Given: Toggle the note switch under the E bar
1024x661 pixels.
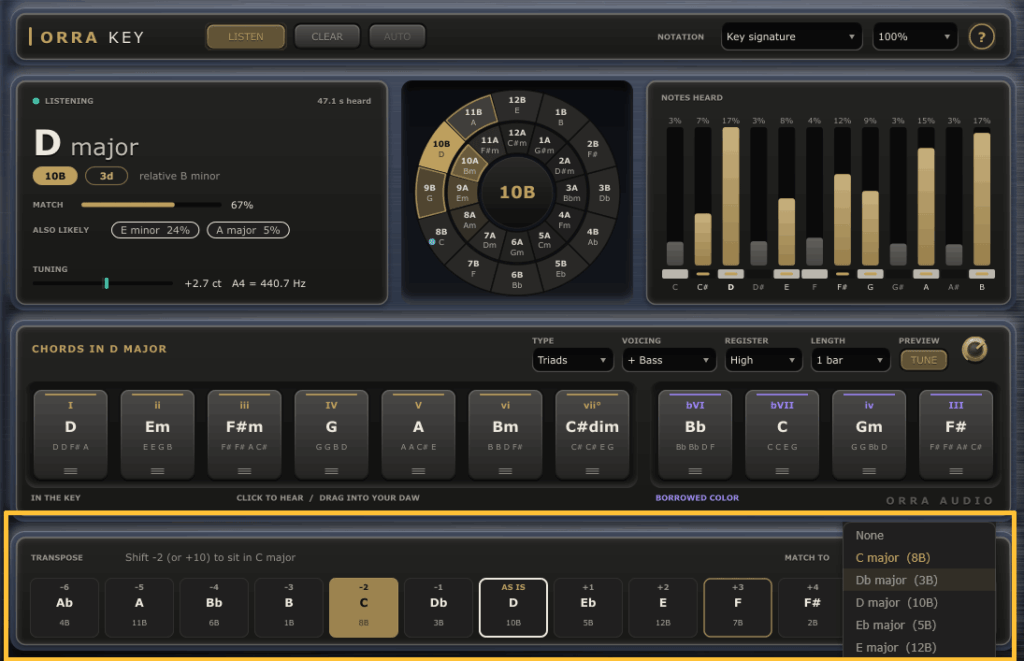Looking at the screenshot, I should (x=786, y=274).
